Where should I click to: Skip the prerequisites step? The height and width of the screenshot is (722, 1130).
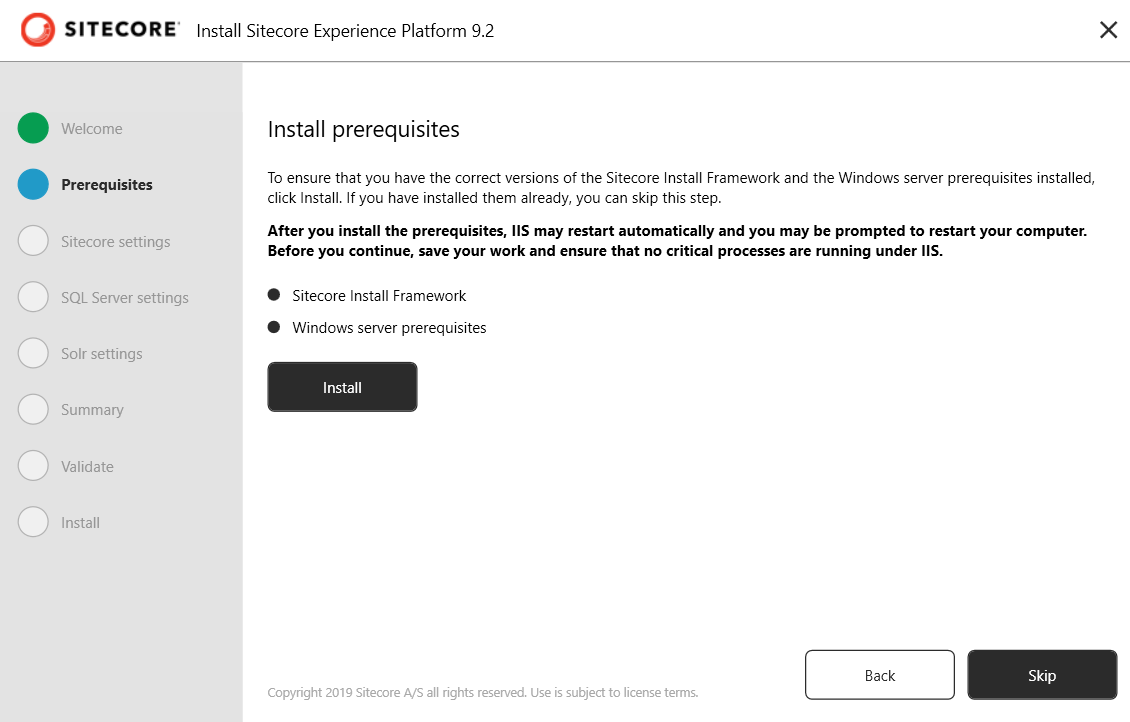1042,675
